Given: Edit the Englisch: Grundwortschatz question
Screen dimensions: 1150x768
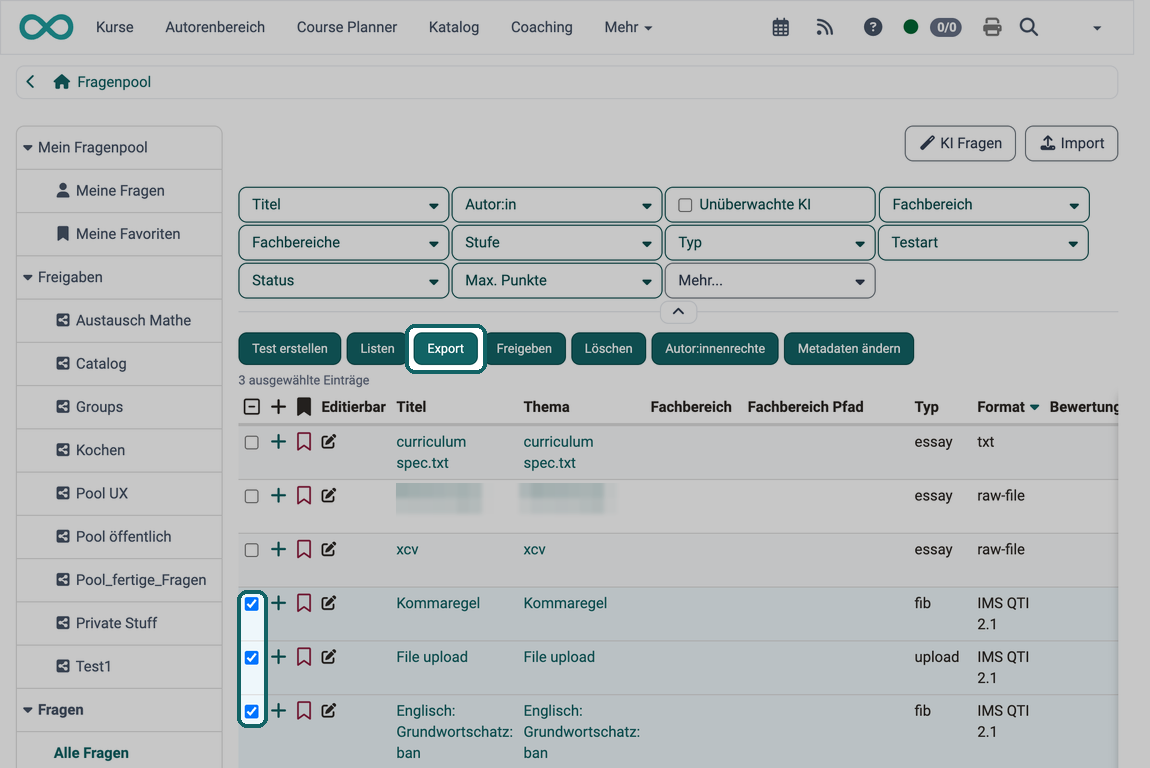Looking at the screenshot, I should [x=329, y=710].
